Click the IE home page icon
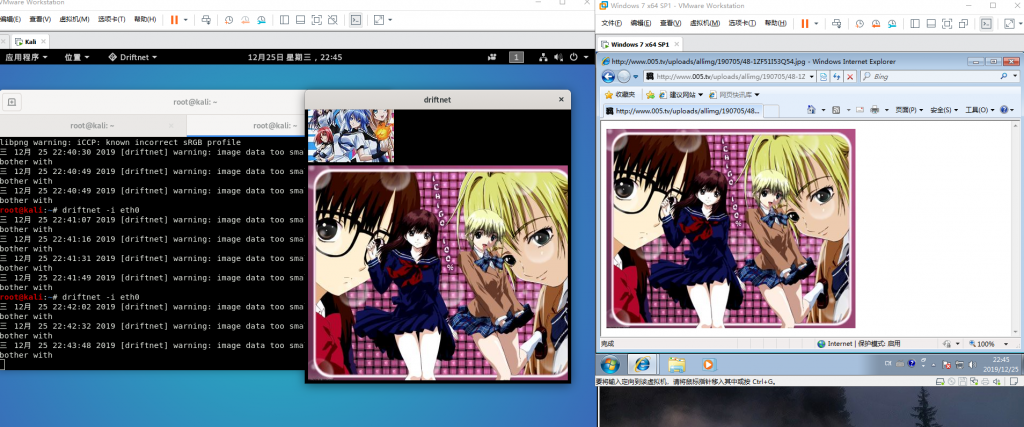The width and height of the screenshot is (1024, 427). [812, 110]
